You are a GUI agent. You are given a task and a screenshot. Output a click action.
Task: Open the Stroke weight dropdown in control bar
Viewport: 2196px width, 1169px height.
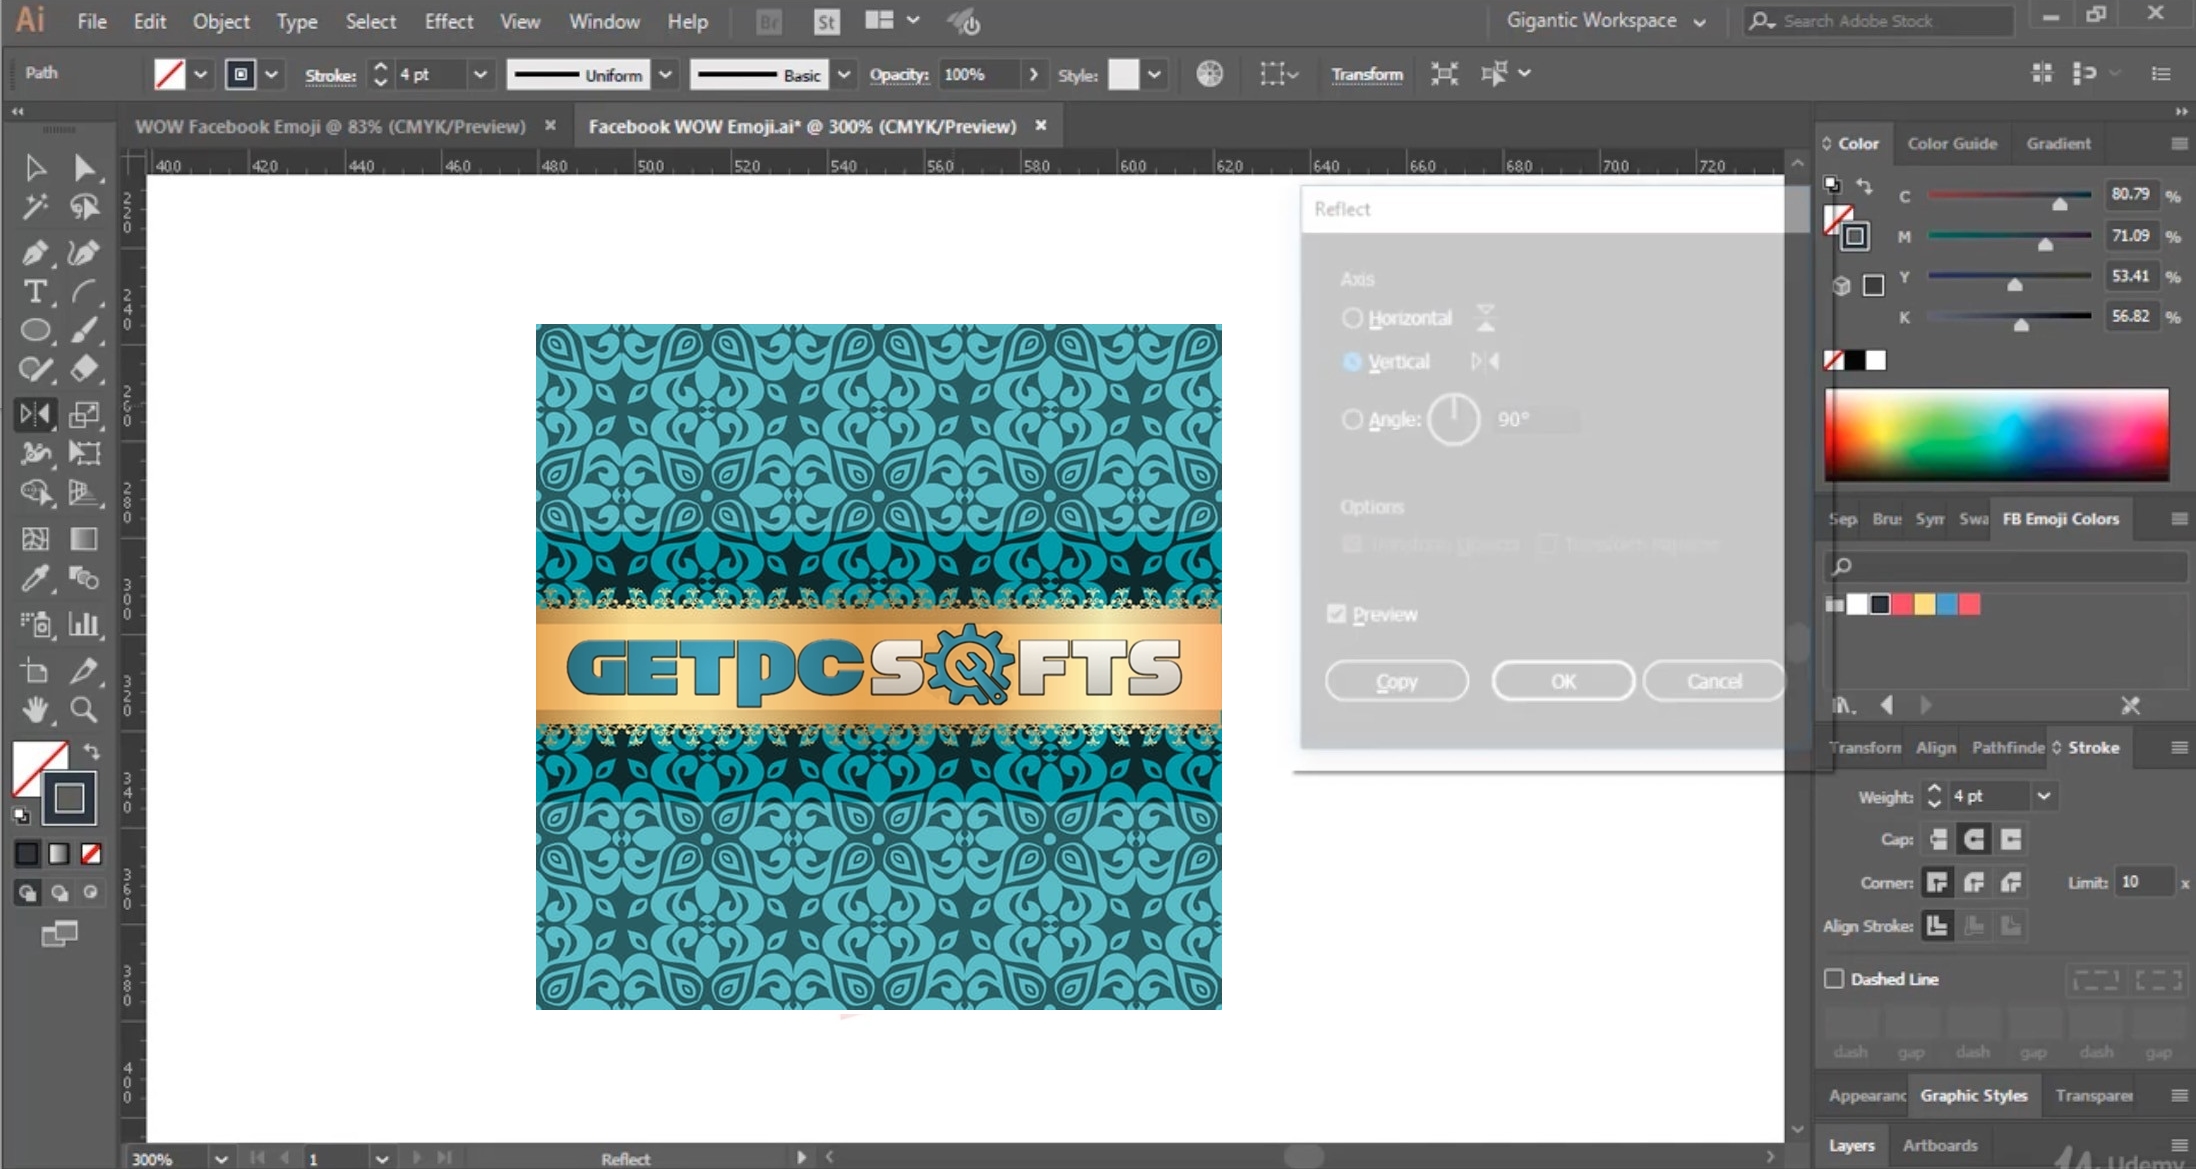[480, 75]
